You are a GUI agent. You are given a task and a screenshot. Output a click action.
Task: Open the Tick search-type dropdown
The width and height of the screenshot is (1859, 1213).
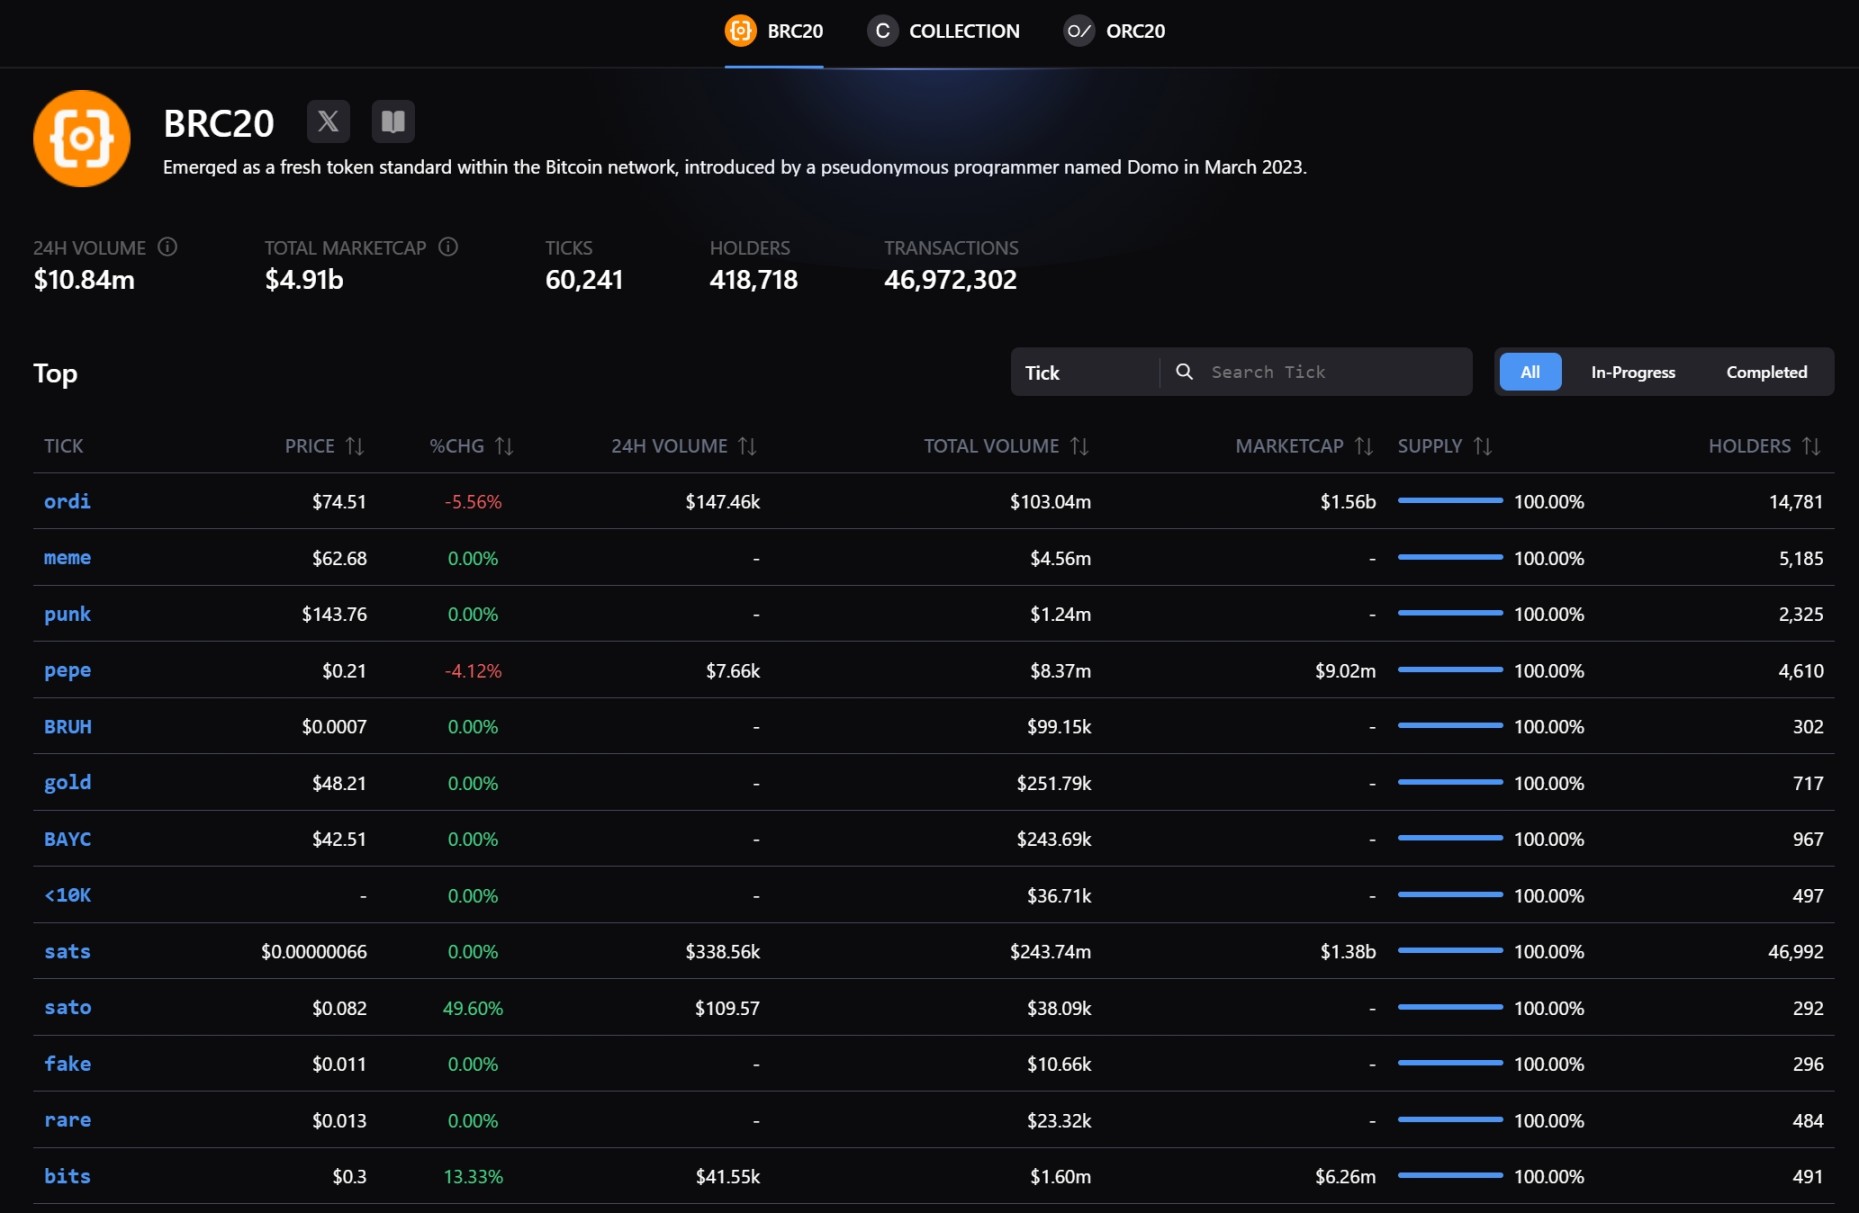click(1085, 372)
